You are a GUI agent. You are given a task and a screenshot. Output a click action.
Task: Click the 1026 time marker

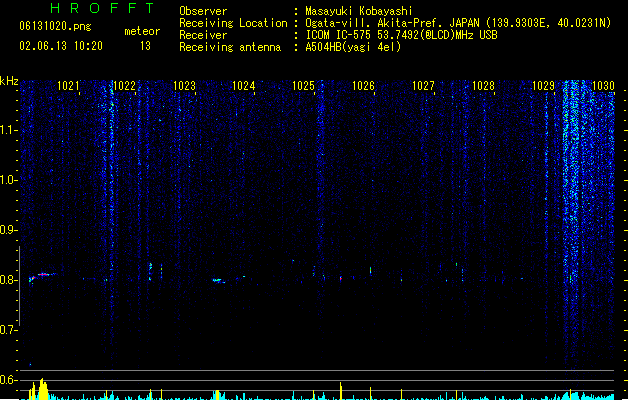[x=363, y=86]
